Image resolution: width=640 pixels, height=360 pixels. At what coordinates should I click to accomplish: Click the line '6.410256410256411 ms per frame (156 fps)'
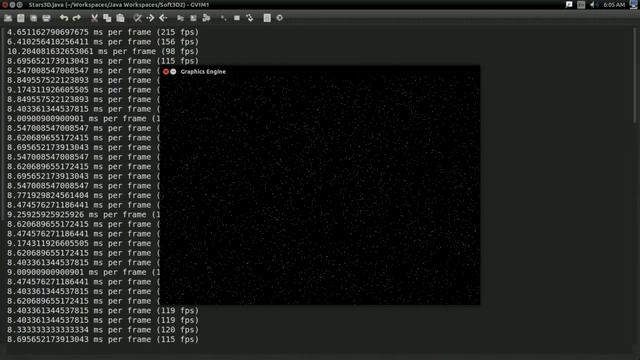pyautogui.click(x=103, y=42)
